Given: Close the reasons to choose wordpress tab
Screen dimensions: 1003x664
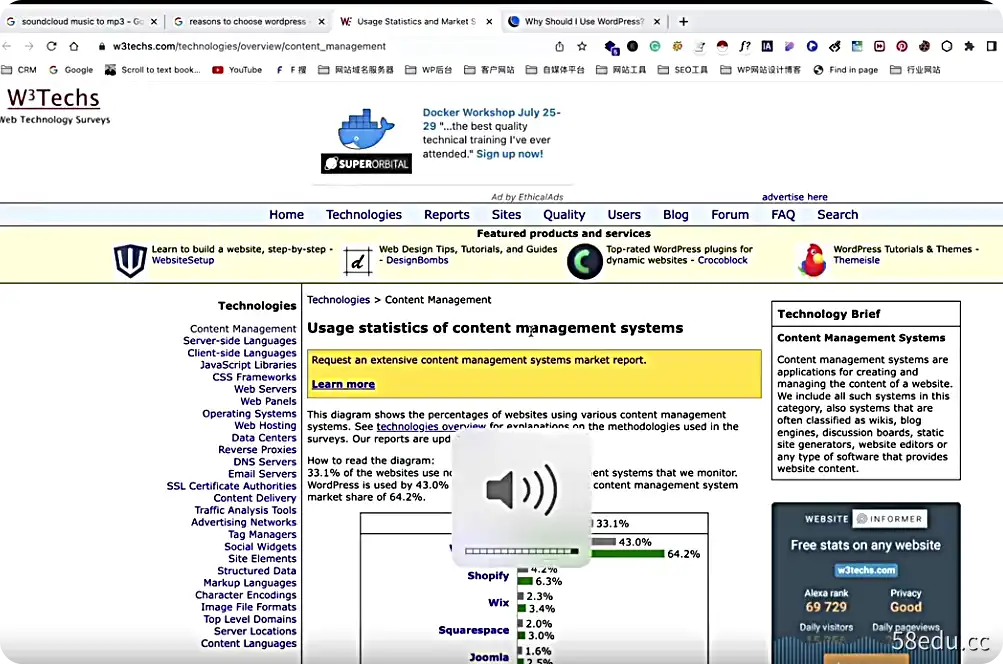Looking at the screenshot, I should [x=321, y=22].
